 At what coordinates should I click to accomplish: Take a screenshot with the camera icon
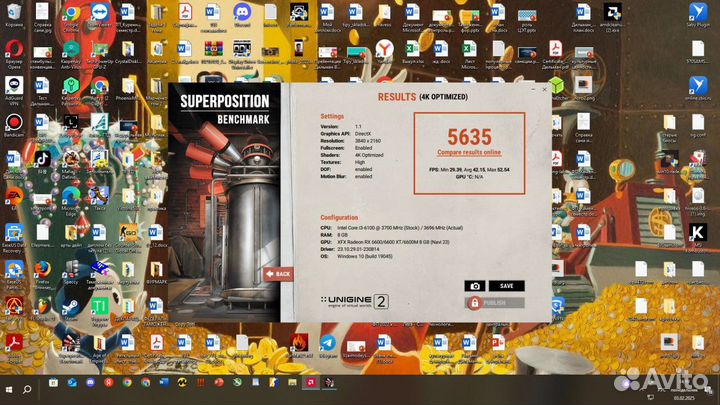click(x=475, y=286)
